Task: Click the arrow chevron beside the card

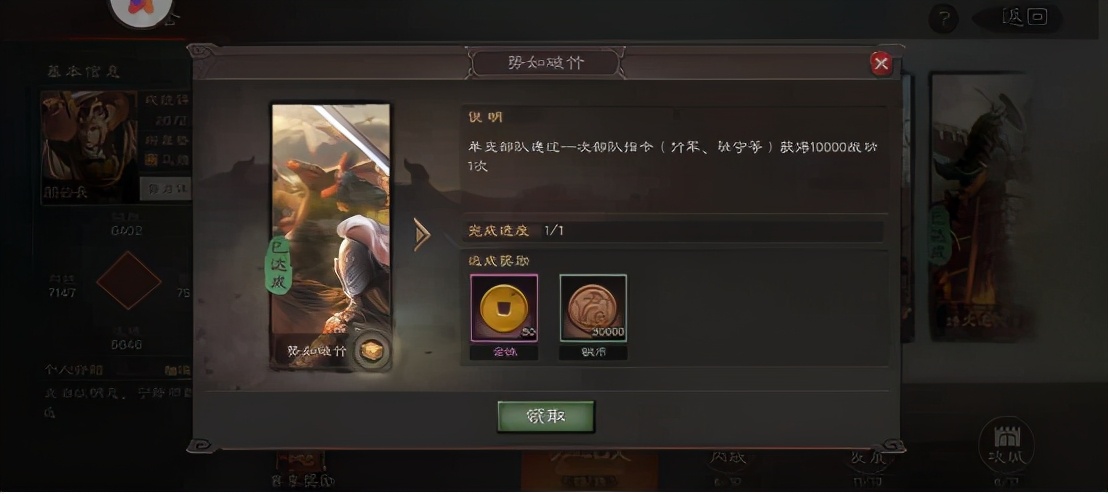Action: [x=422, y=235]
